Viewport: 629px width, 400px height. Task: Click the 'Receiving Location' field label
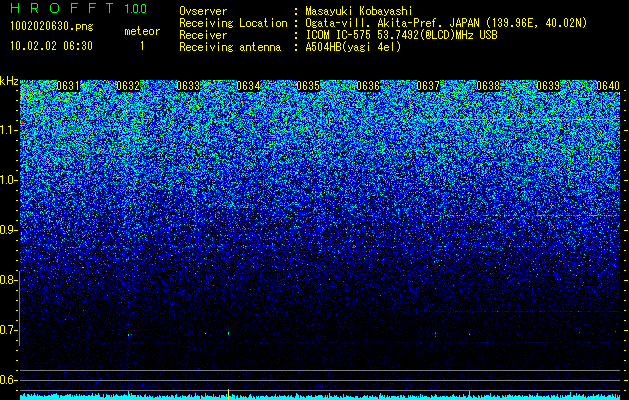click(x=233, y=23)
